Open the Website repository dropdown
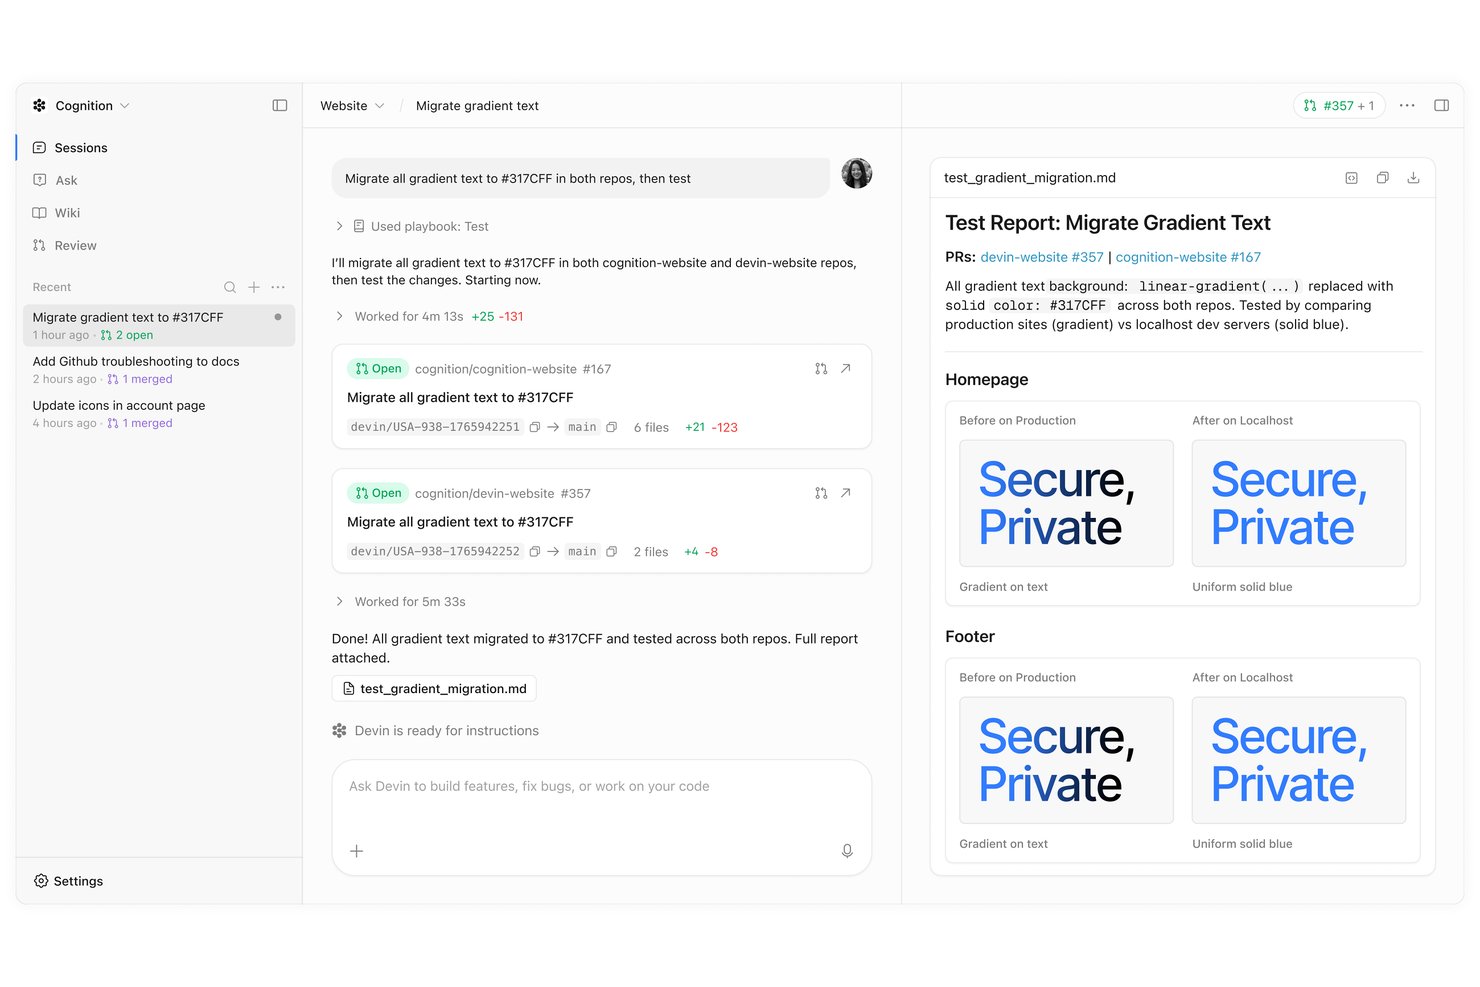 coord(352,105)
